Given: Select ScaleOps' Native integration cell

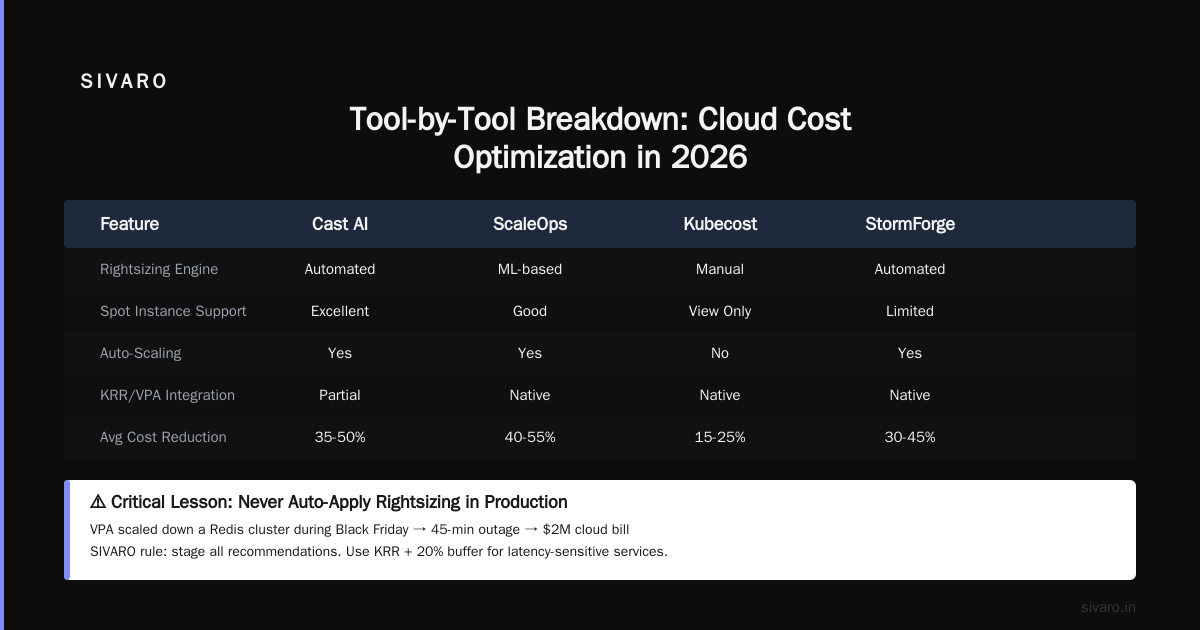Looking at the screenshot, I should pos(530,395).
